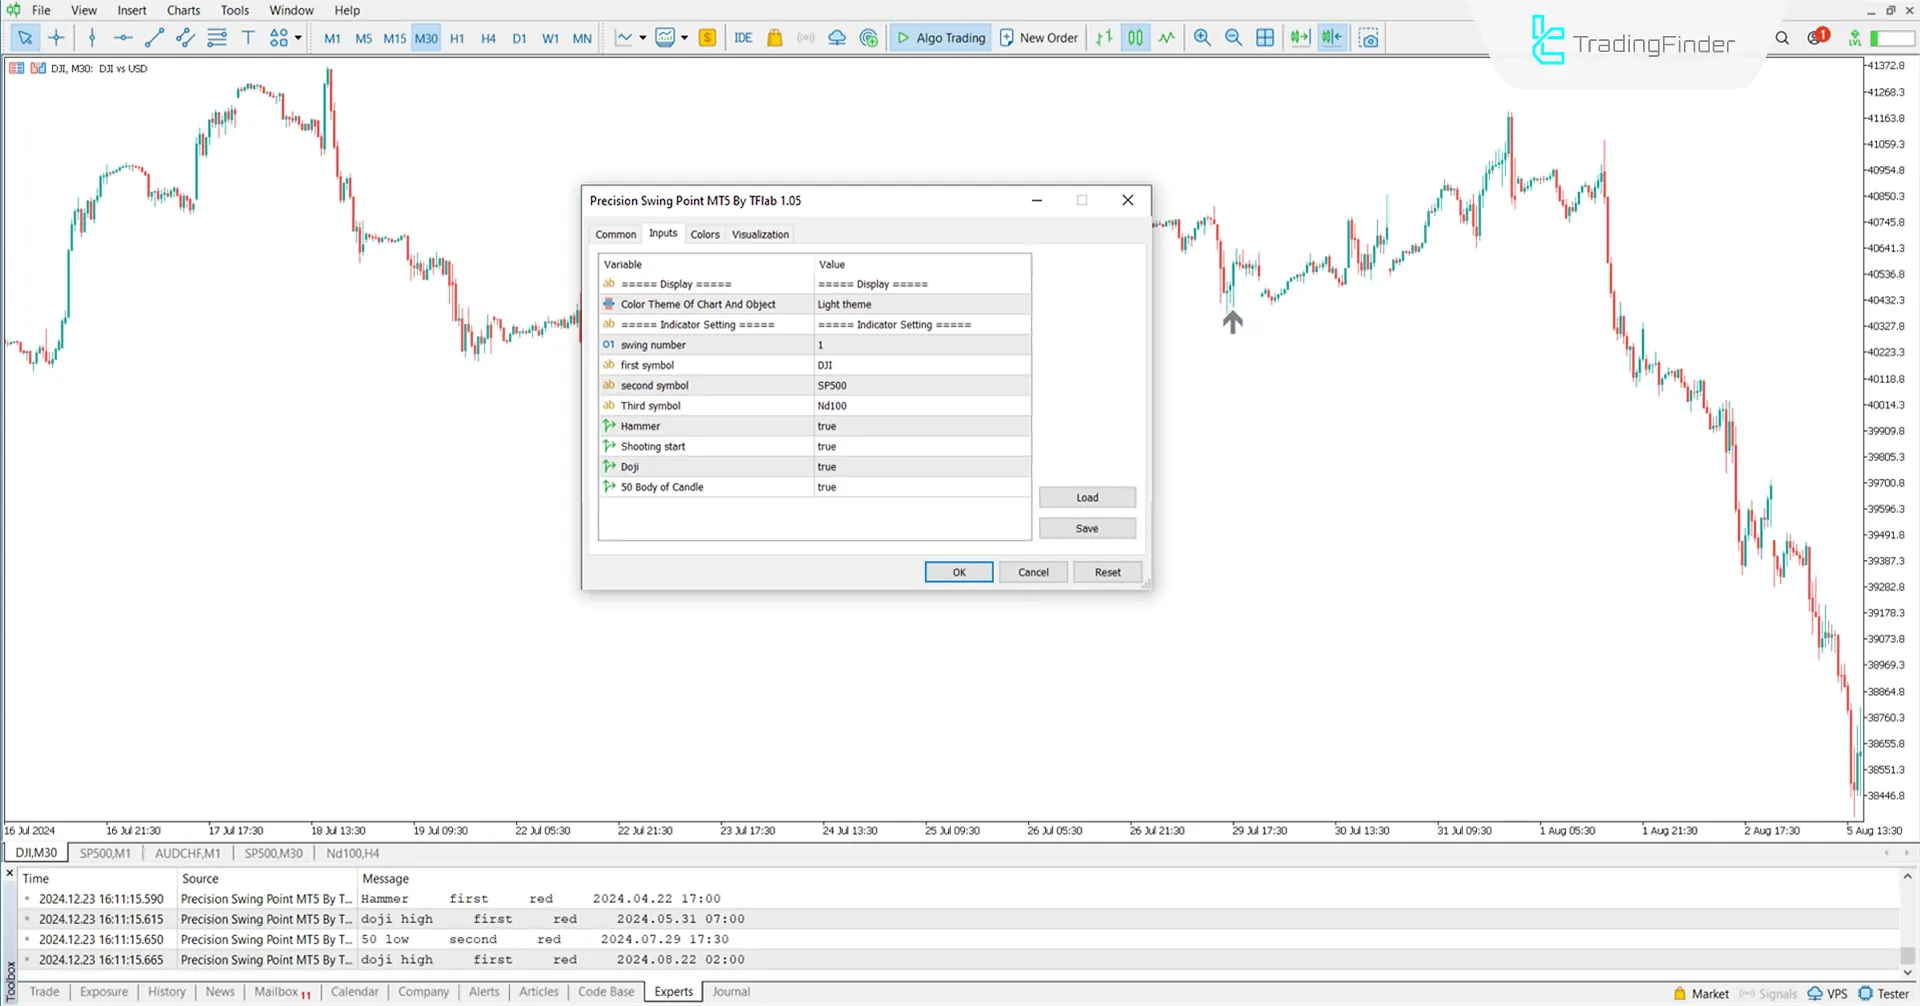This screenshot has width=1920, height=1006.
Task: Zoom in on the chart with the magnifier
Action: [x=1202, y=37]
